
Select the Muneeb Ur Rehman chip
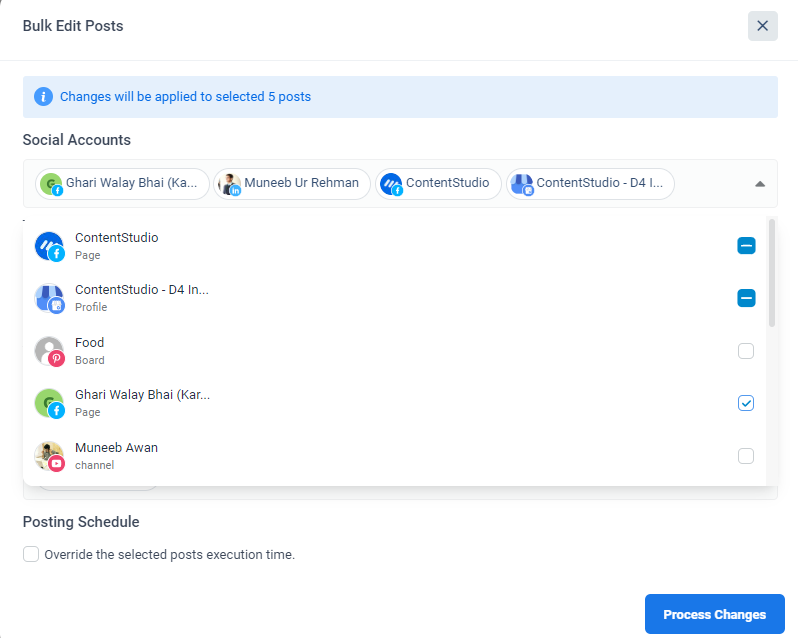tap(292, 184)
